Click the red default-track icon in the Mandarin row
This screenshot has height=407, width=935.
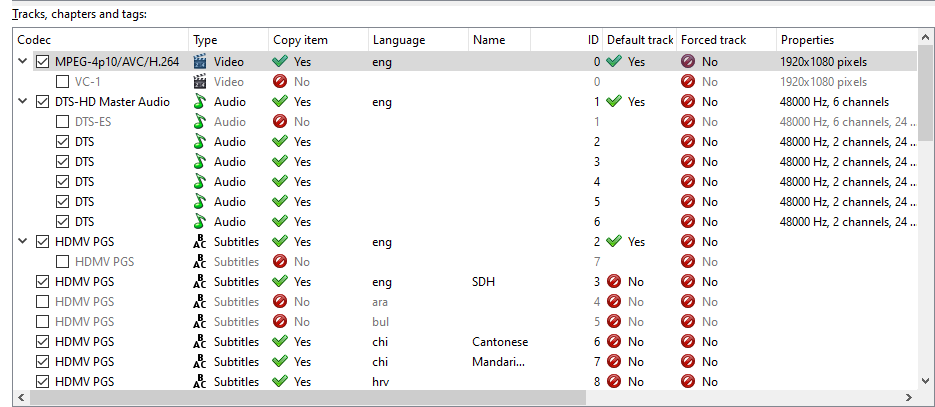pos(614,362)
